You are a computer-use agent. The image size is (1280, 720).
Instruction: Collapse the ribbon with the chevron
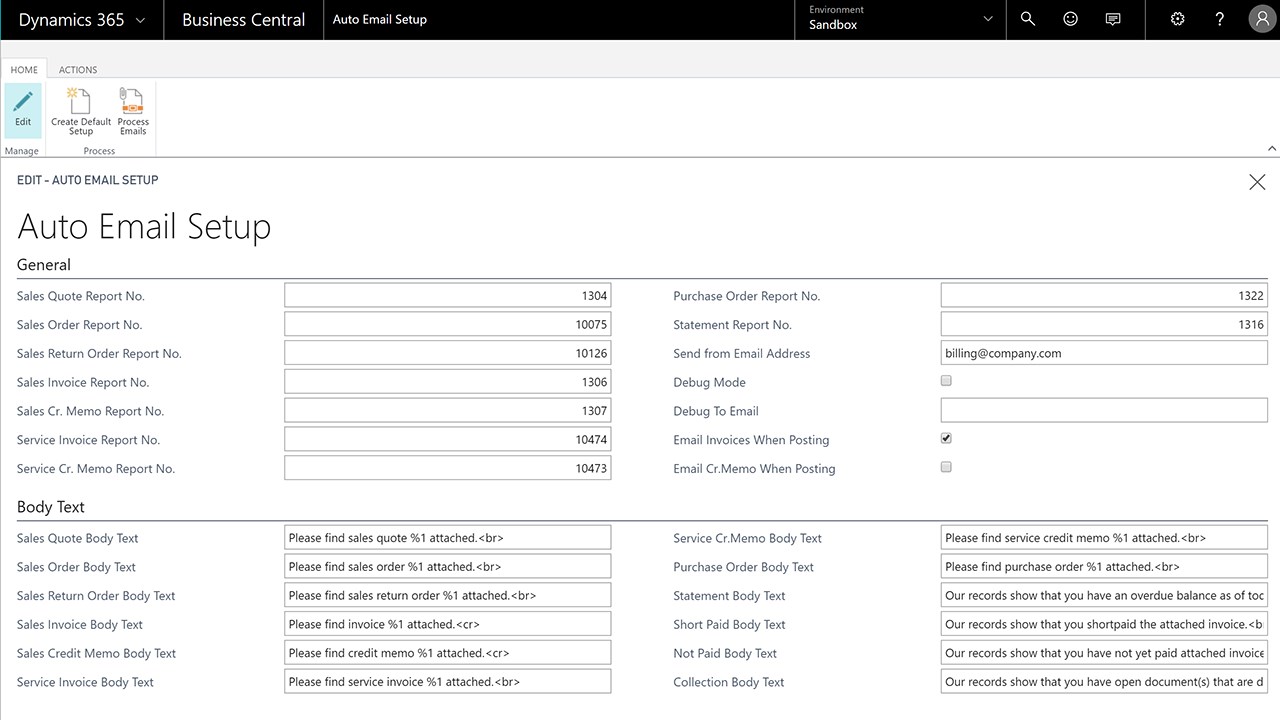(x=1272, y=149)
